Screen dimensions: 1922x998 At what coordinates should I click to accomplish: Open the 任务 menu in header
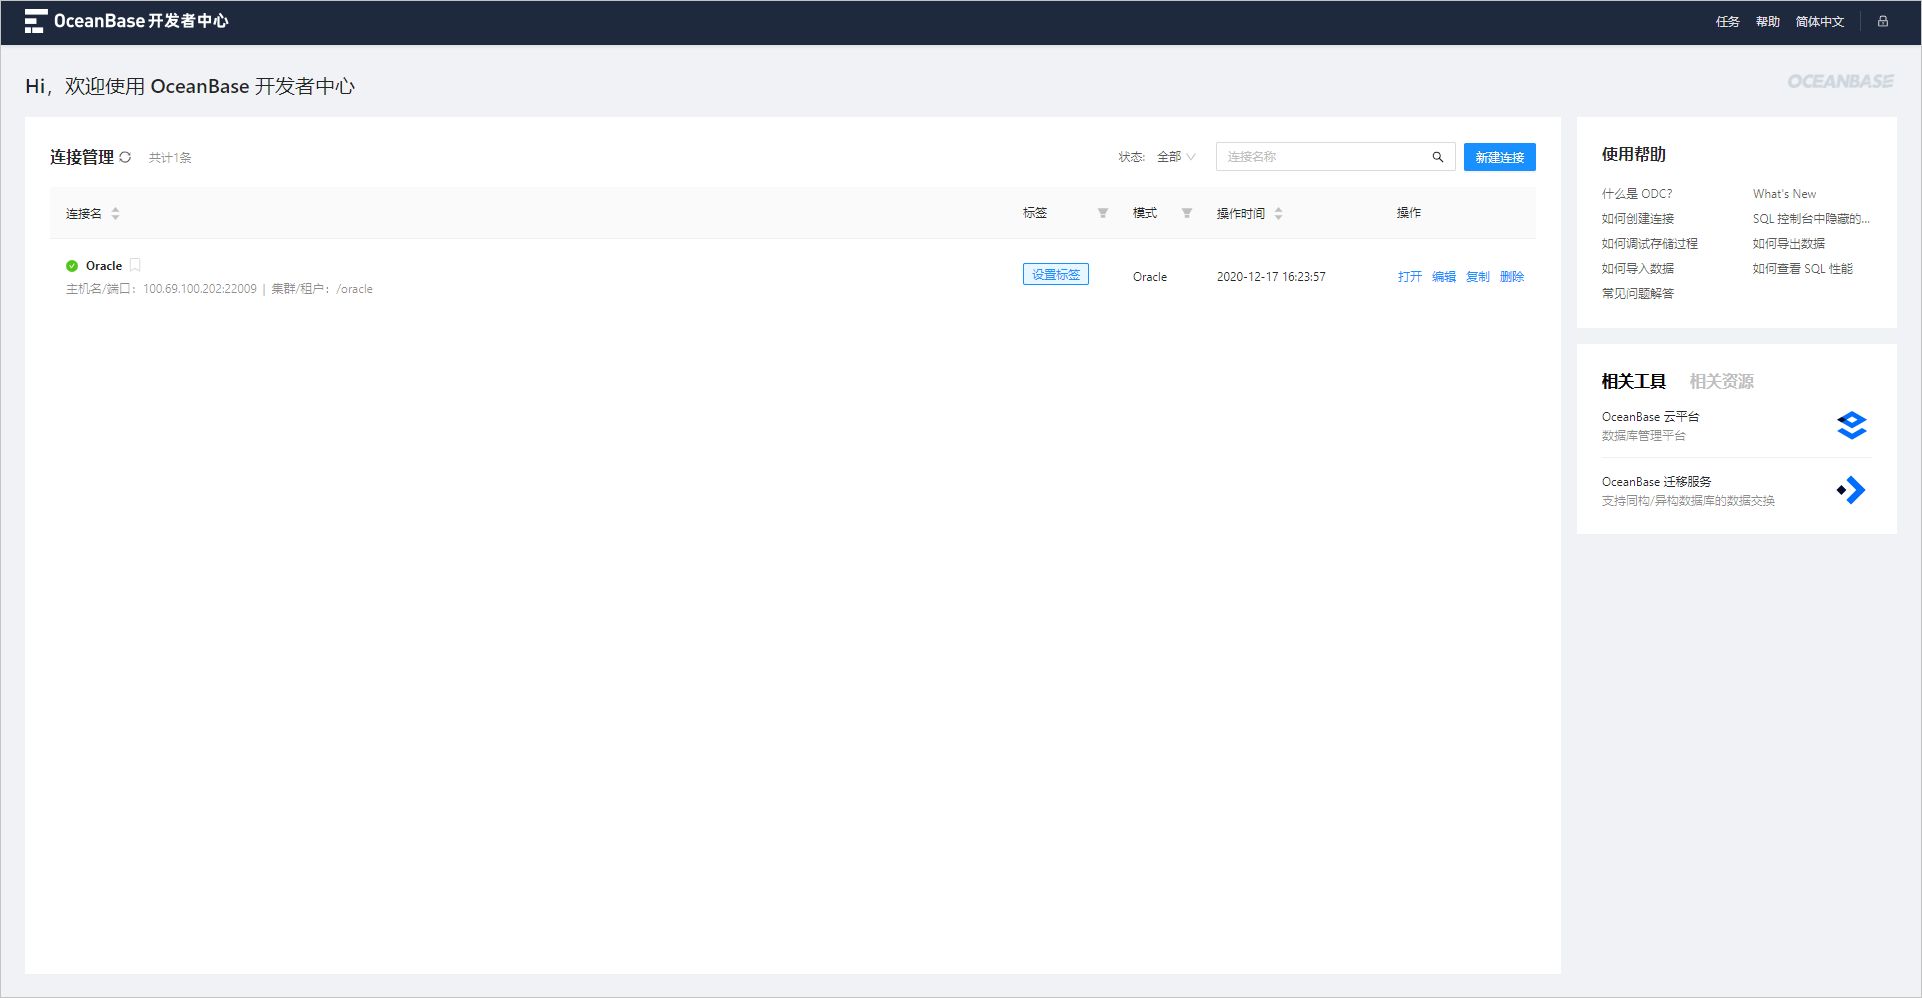pos(1727,22)
